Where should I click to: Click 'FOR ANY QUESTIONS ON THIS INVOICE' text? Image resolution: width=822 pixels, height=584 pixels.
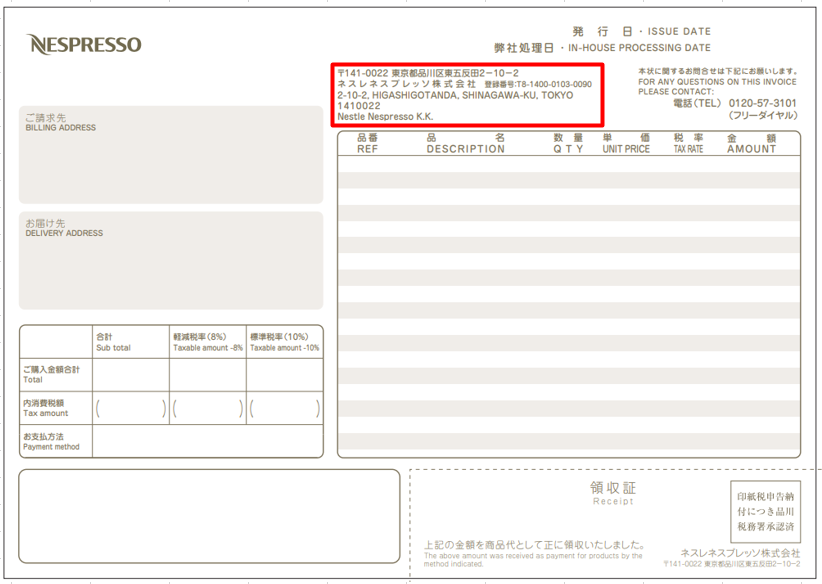pos(717,82)
